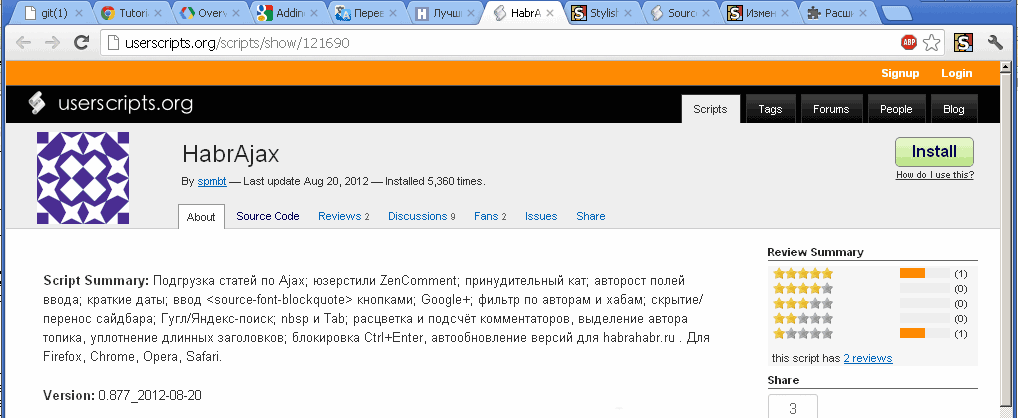Open the Discussions tab
1018x418 pixels.
tap(421, 216)
